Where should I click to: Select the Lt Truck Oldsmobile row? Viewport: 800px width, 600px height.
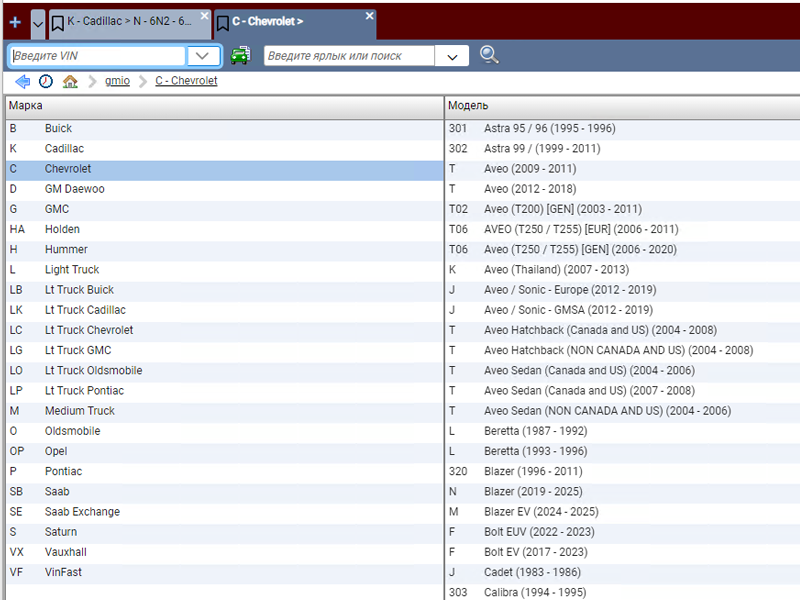224,370
